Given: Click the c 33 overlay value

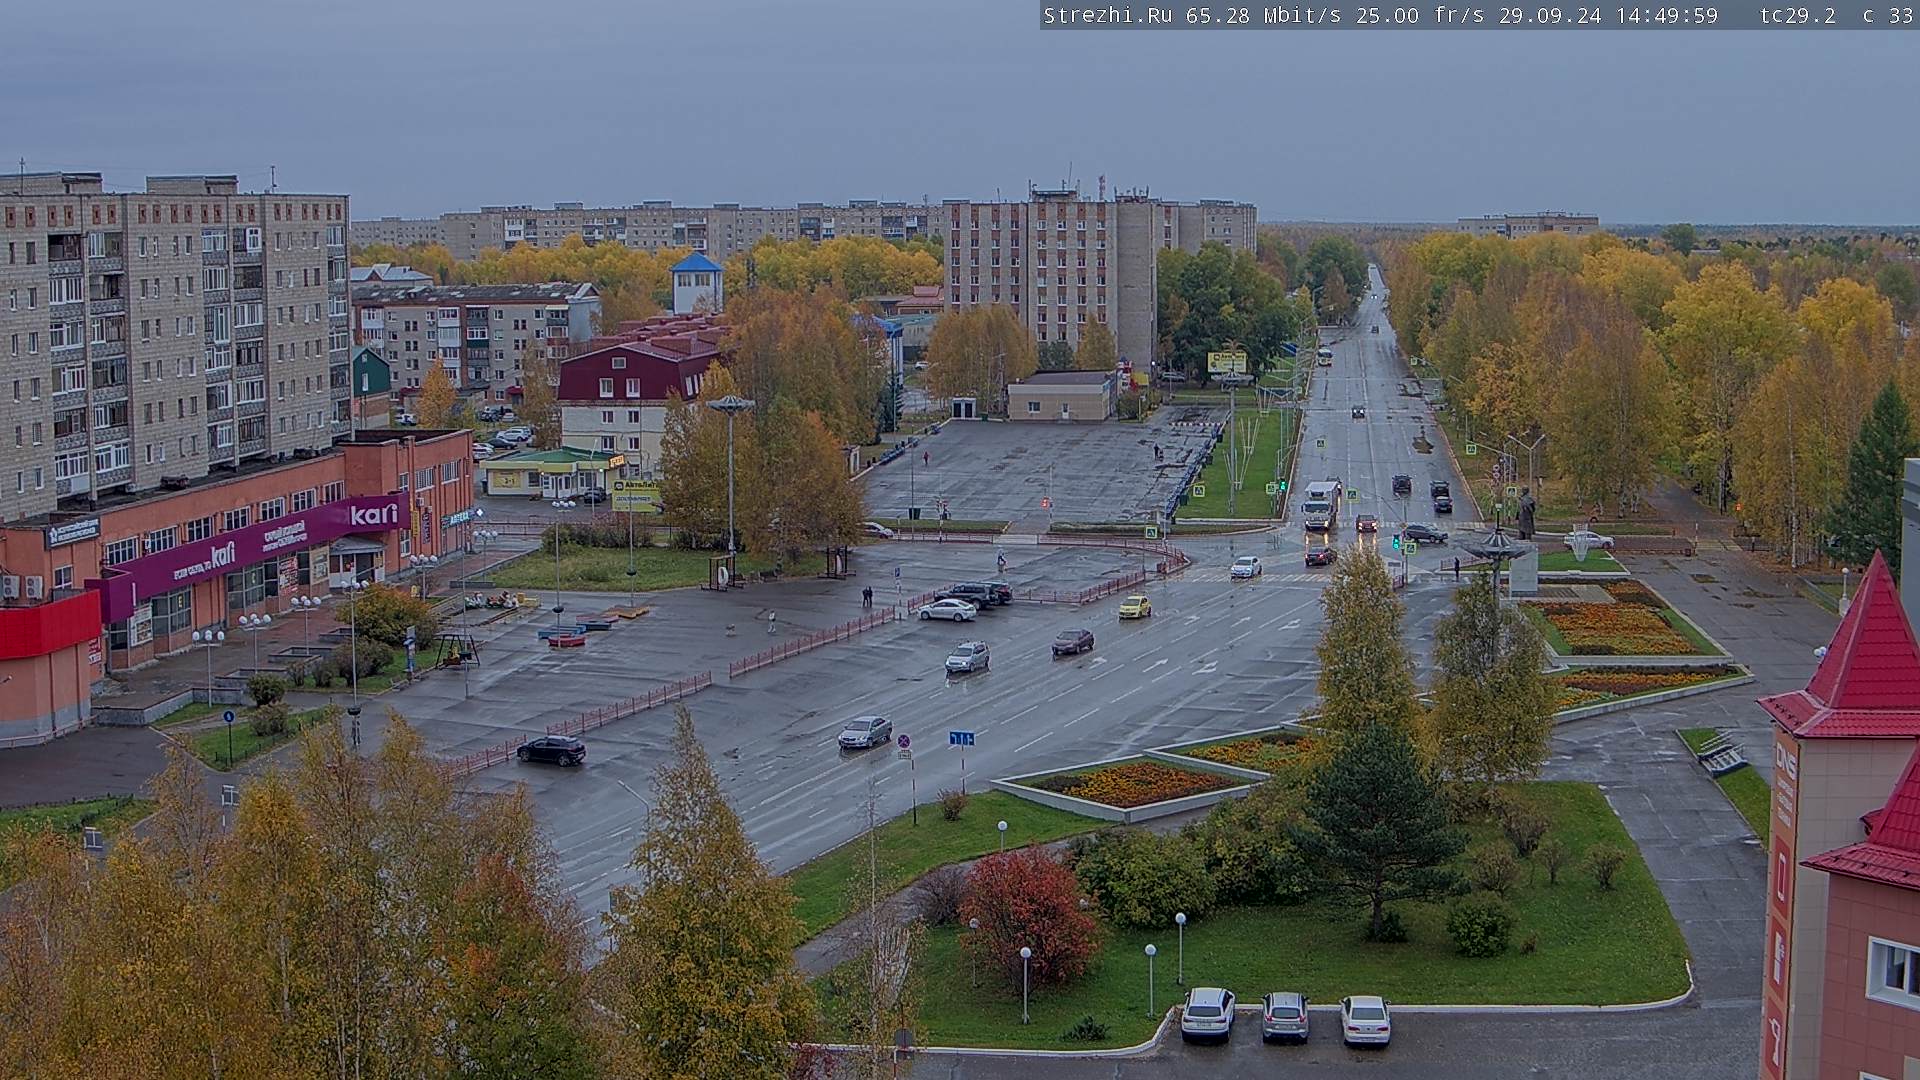Looking at the screenshot, I should click(1888, 15).
